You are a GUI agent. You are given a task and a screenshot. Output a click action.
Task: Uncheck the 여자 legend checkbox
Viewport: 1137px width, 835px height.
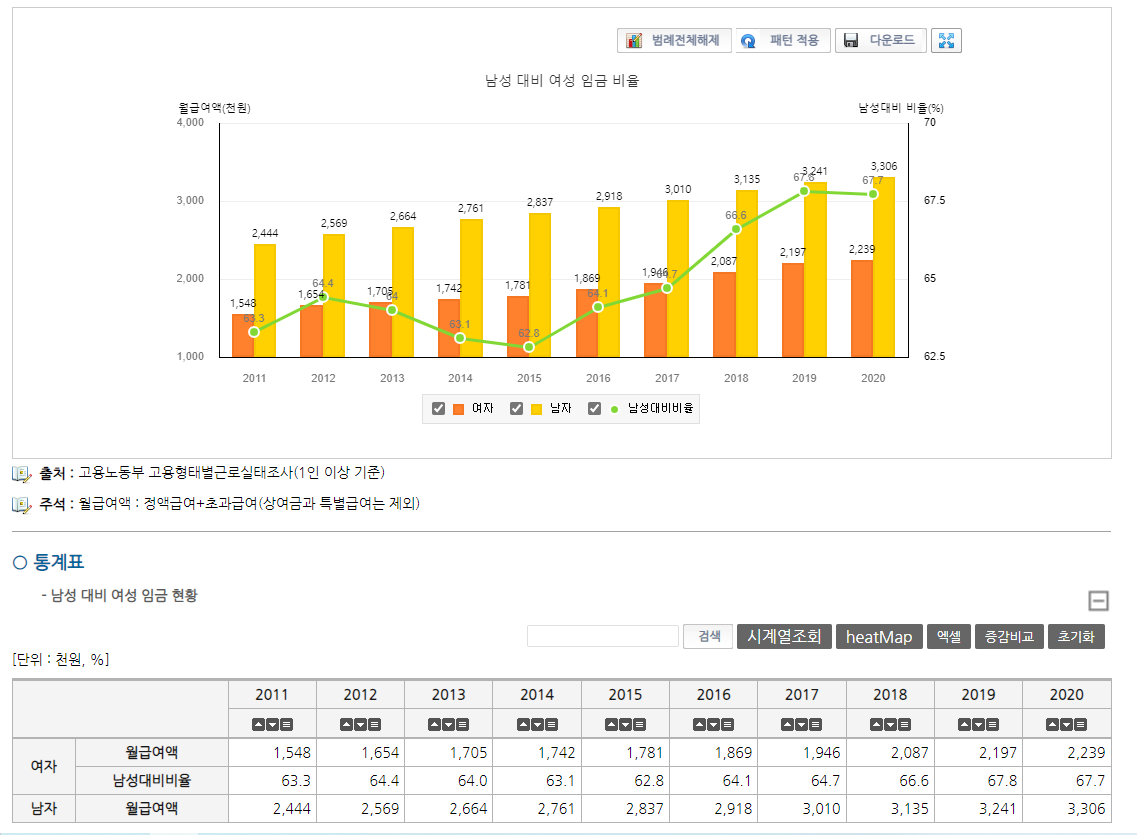coord(438,409)
